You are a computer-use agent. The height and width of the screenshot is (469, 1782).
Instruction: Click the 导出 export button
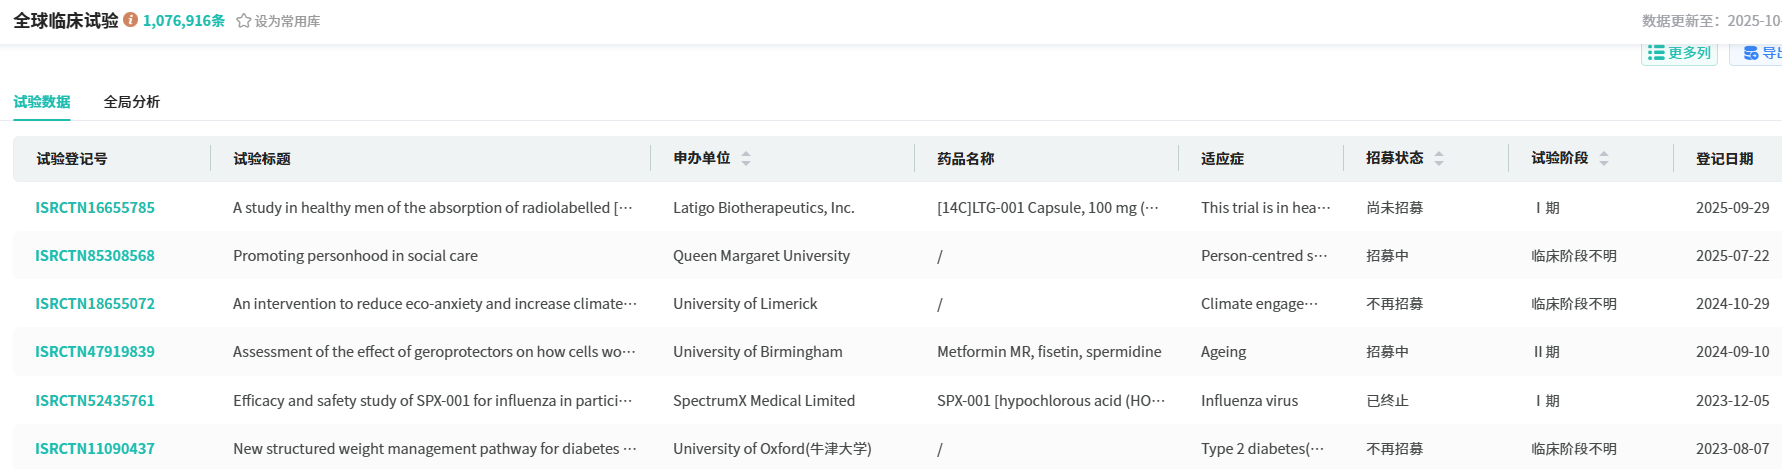(1761, 53)
